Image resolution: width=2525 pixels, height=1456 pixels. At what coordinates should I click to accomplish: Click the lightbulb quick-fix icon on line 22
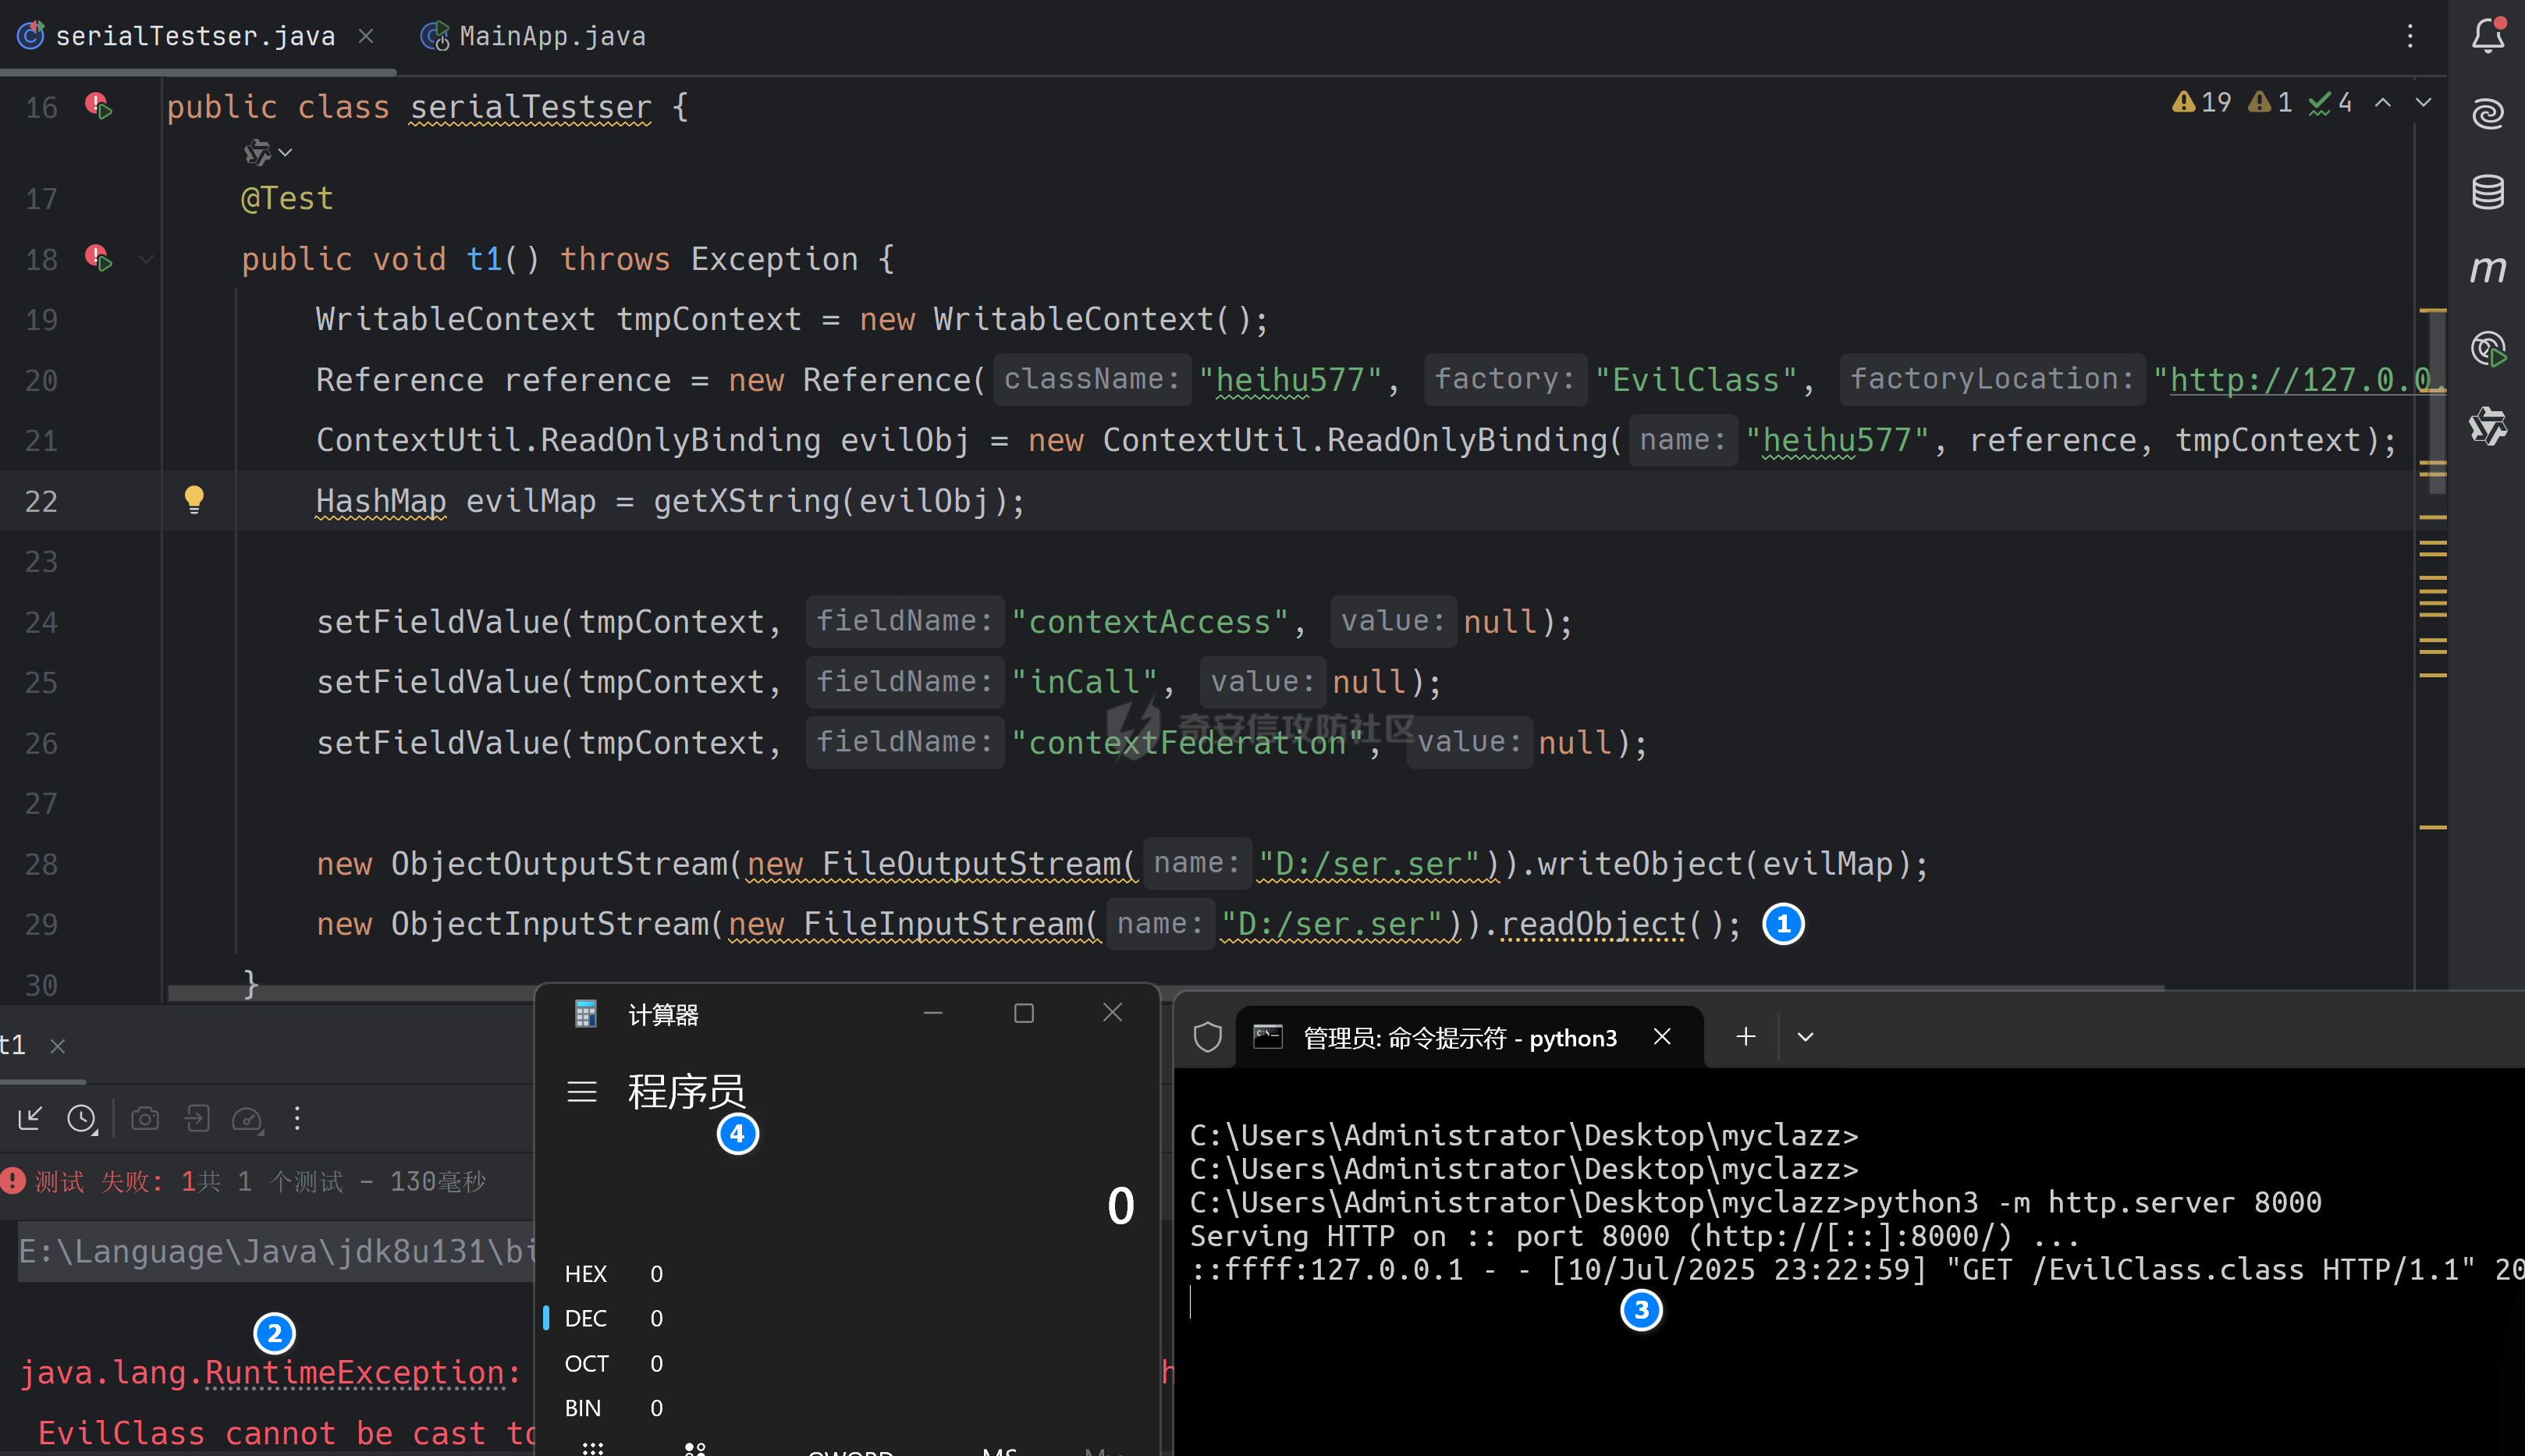click(x=194, y=499)
